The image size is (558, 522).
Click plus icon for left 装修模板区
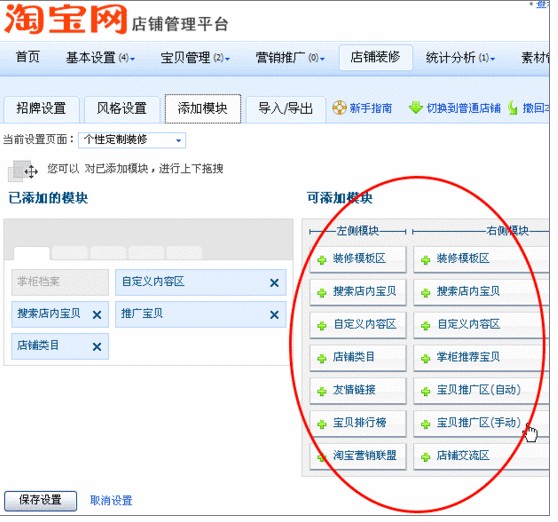tap(322, 260)
